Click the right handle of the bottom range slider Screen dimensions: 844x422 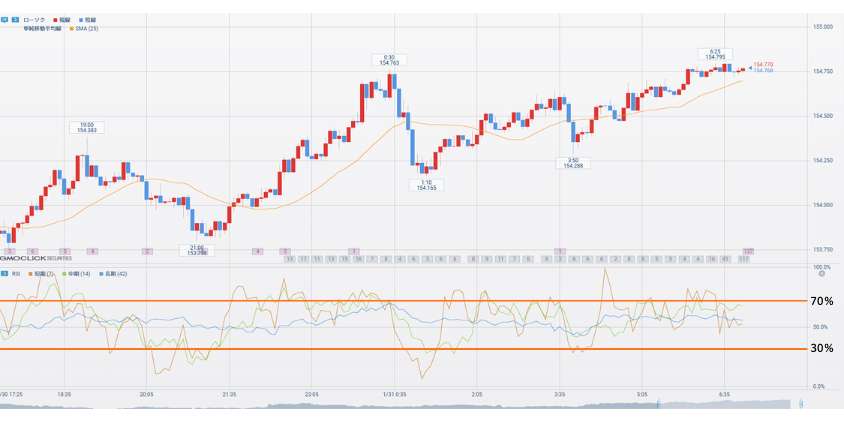click(802, 404)
